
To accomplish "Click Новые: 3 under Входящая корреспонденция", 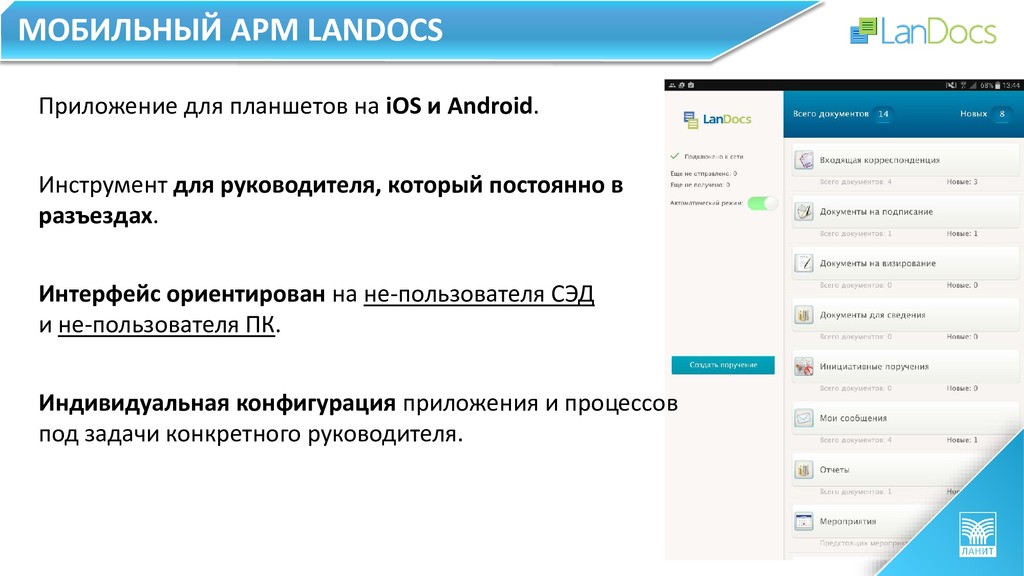I will [962, 182].
